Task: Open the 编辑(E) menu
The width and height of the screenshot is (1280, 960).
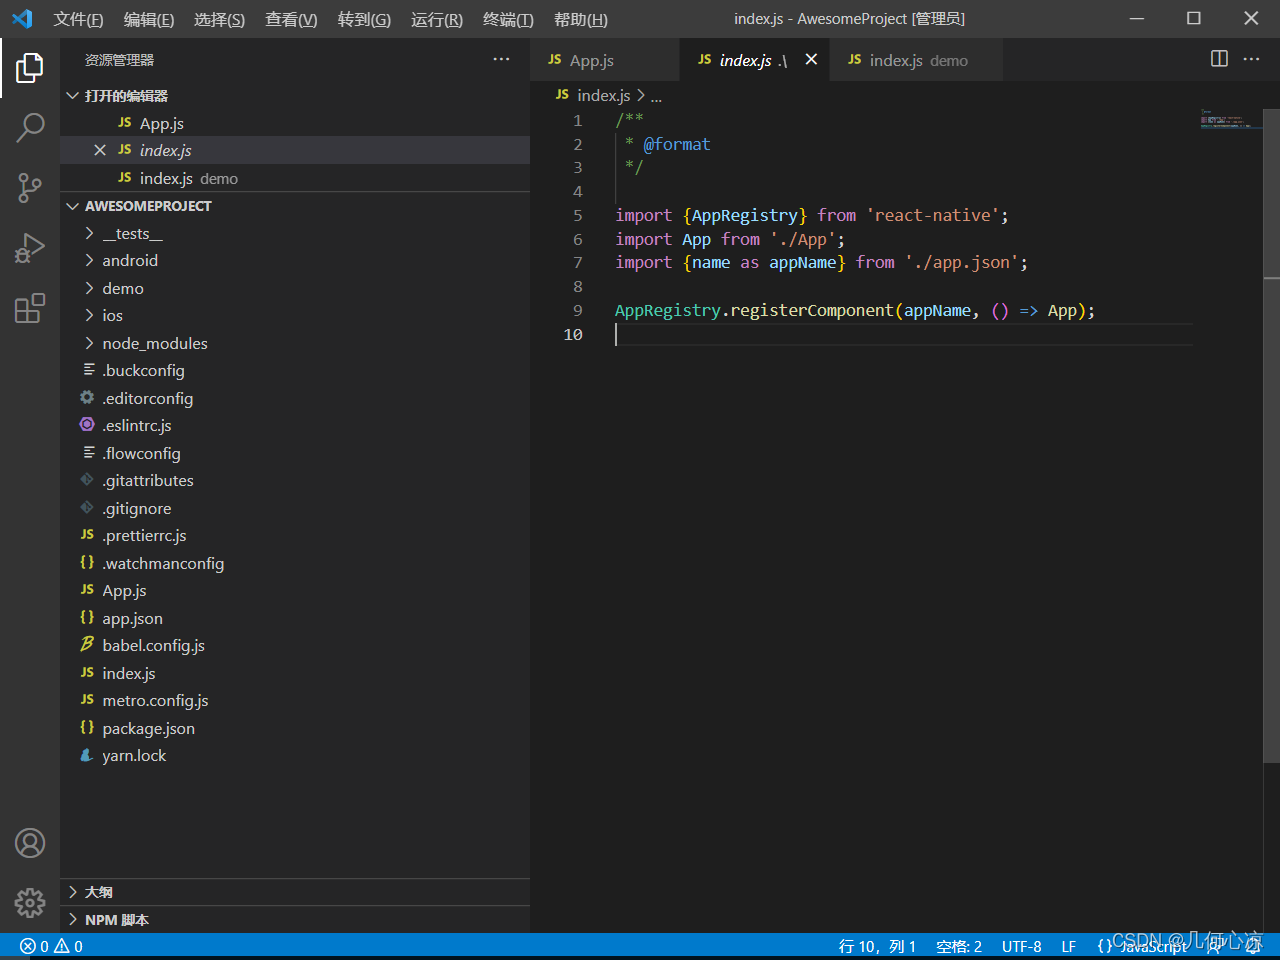Action: [x=149, y=19]
